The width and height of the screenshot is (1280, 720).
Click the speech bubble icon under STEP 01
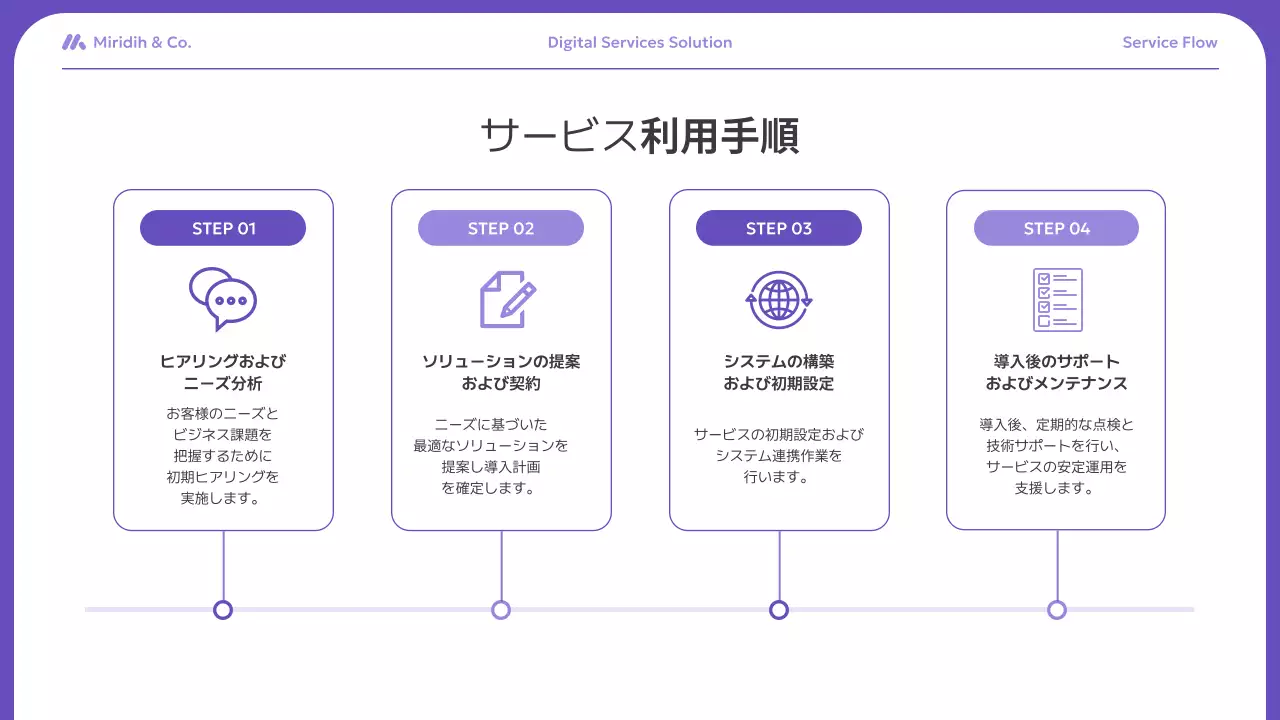point(222,298)
